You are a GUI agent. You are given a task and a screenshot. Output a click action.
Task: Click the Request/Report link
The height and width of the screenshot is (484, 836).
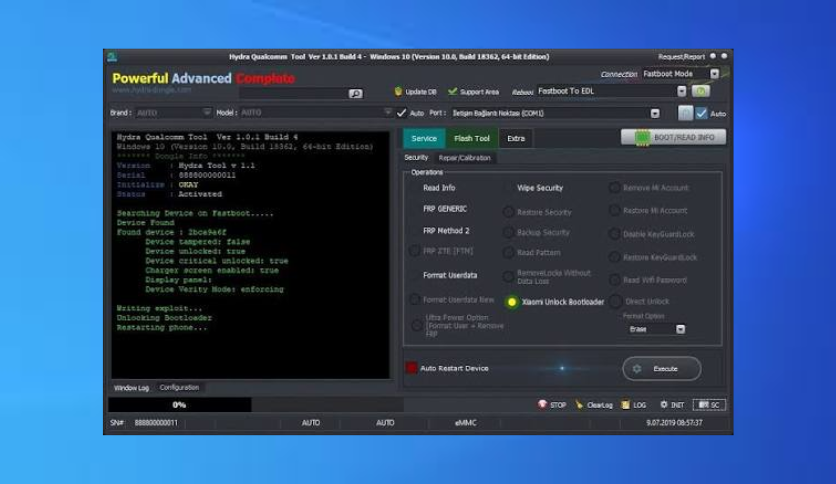[x=681, y=57]
